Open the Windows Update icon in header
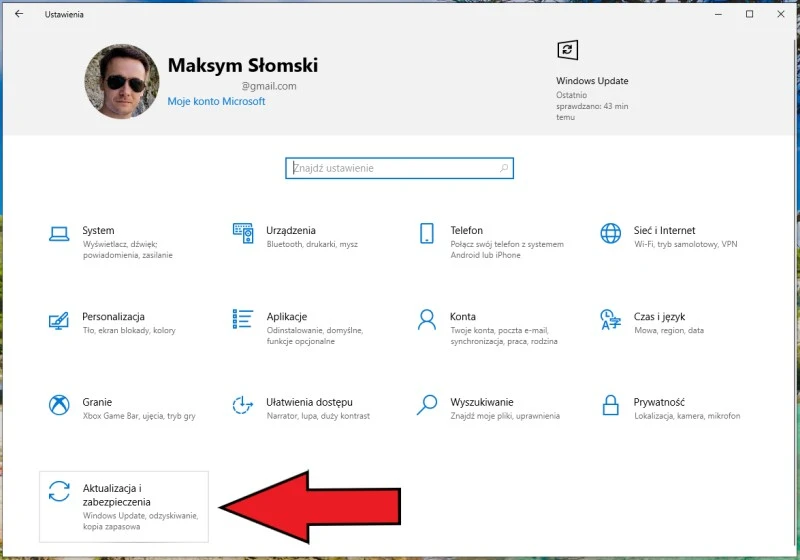800x560 pixels. coord(567,50)
